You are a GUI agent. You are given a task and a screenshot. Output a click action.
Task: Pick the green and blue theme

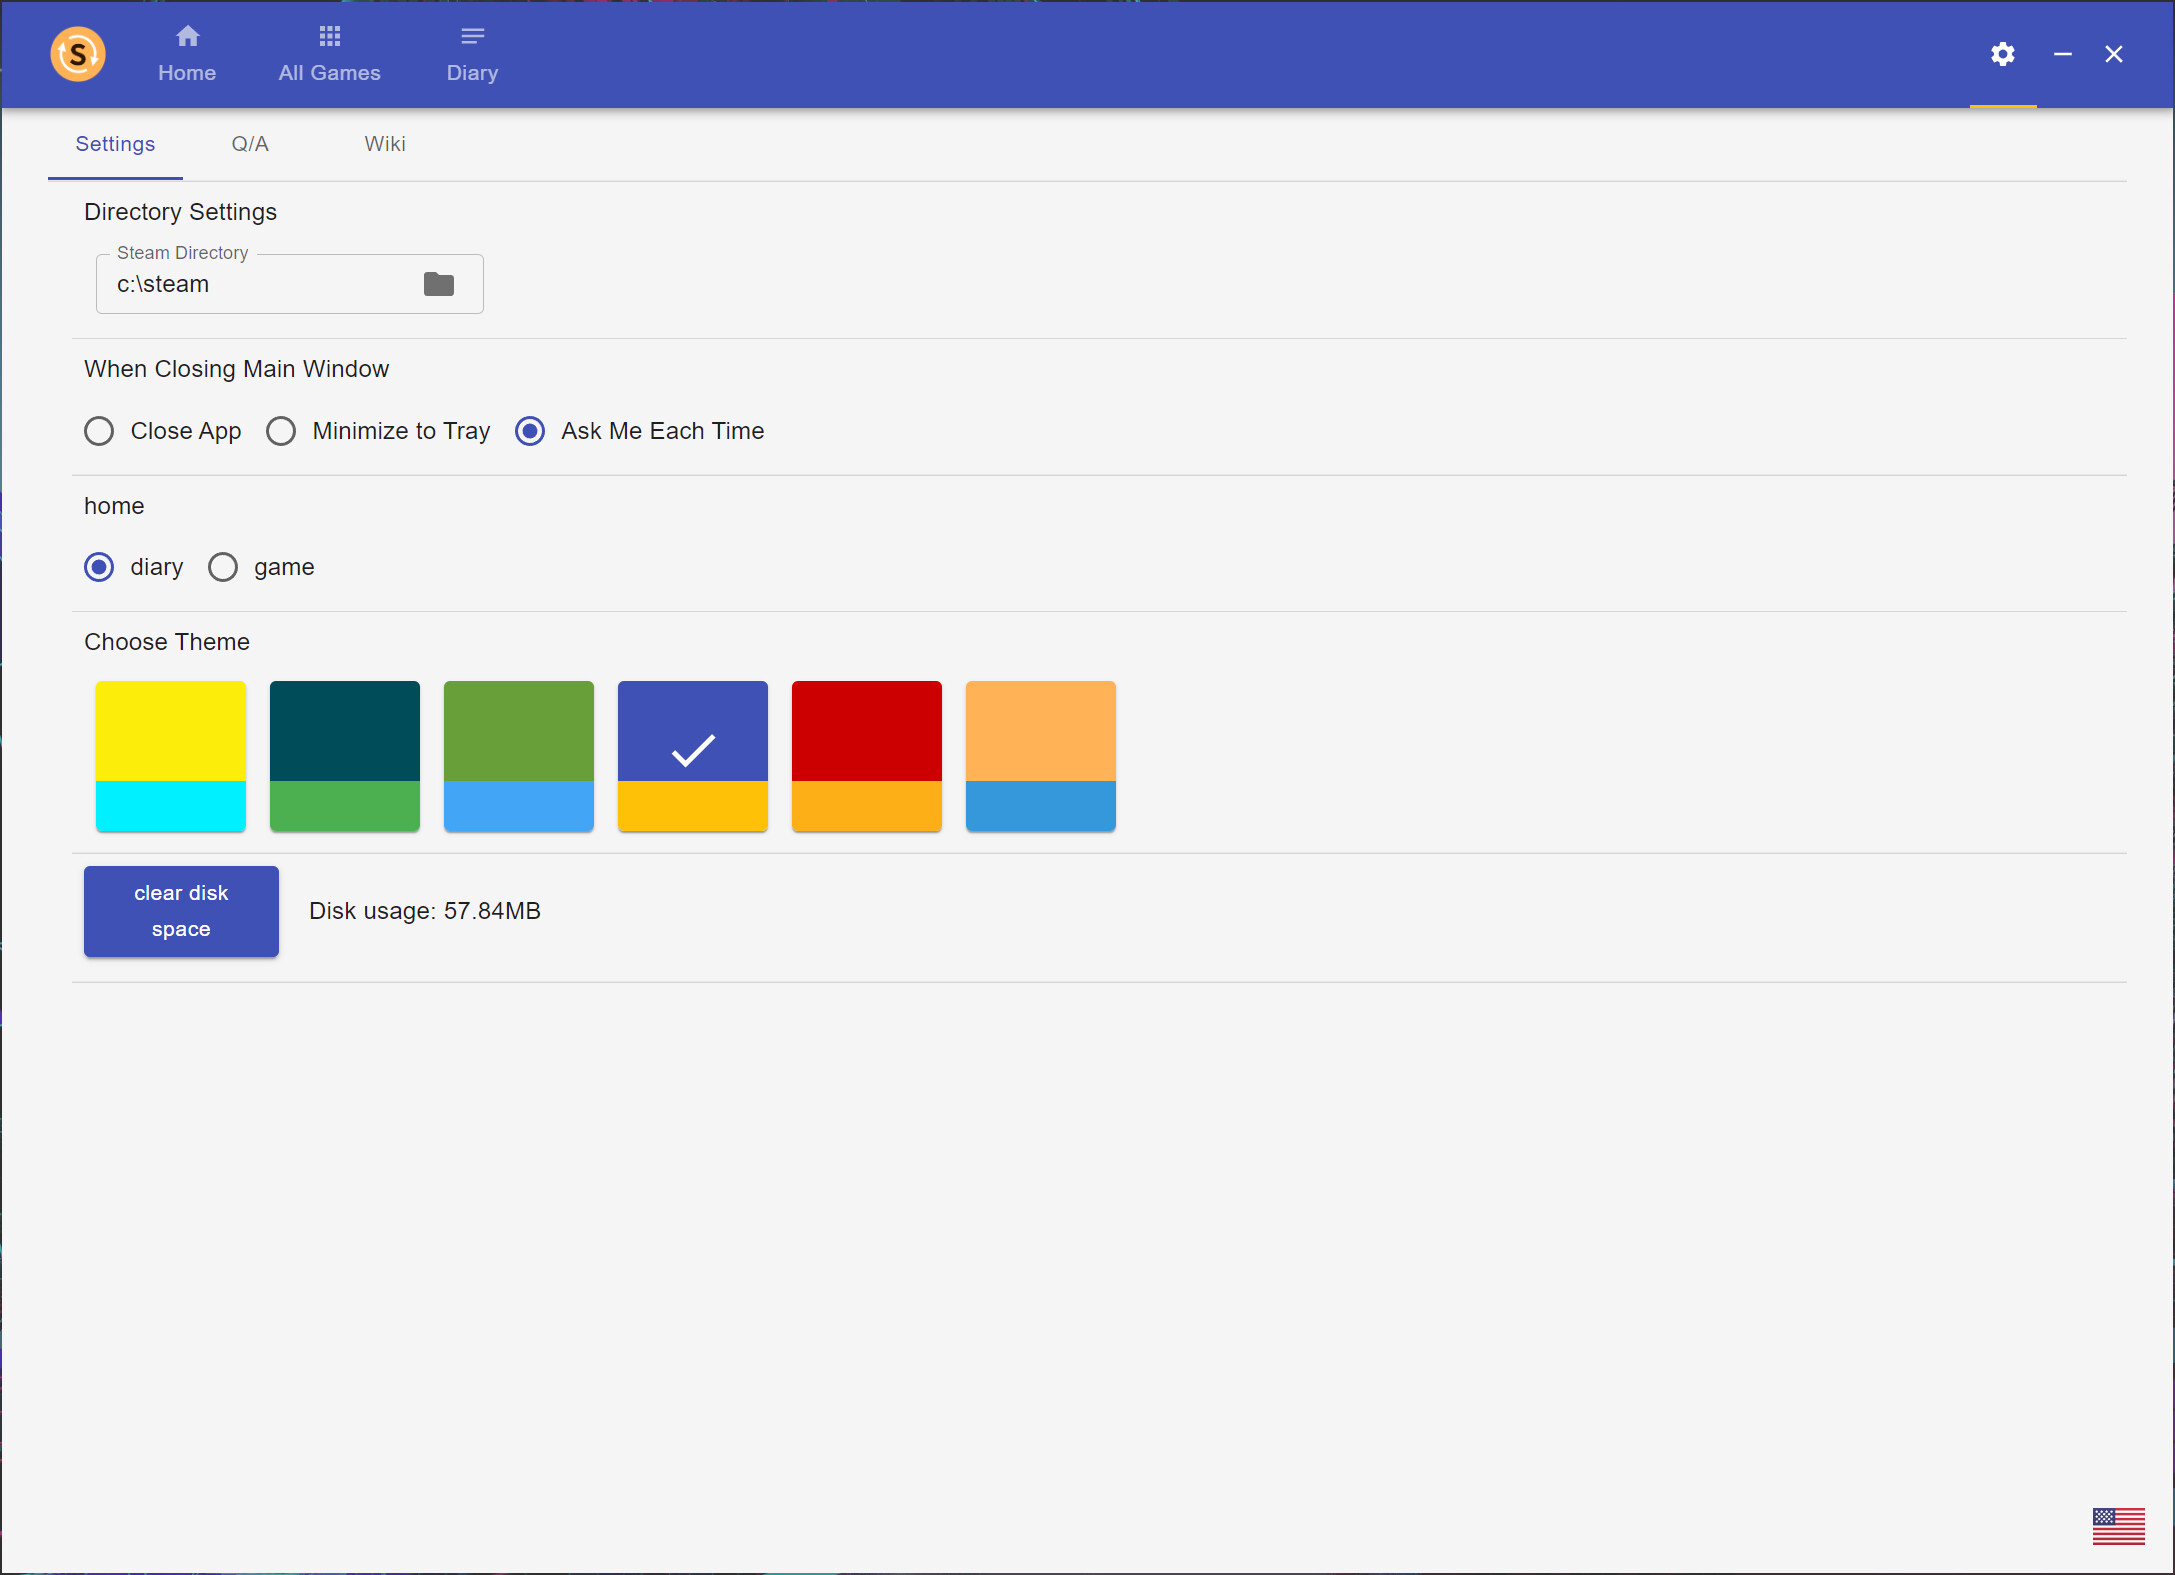(x=518, y=756)
